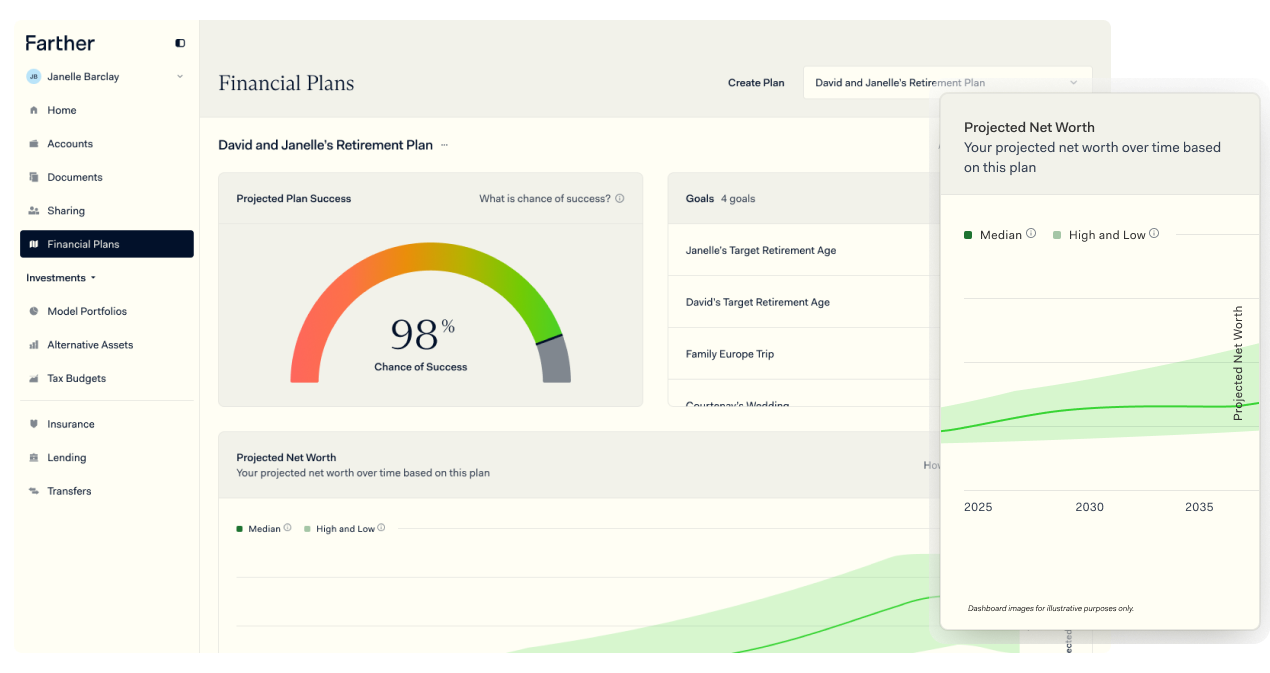Click the Financial Plans map icon
This screenshot has height=673, width=1270.
[34, 244]
